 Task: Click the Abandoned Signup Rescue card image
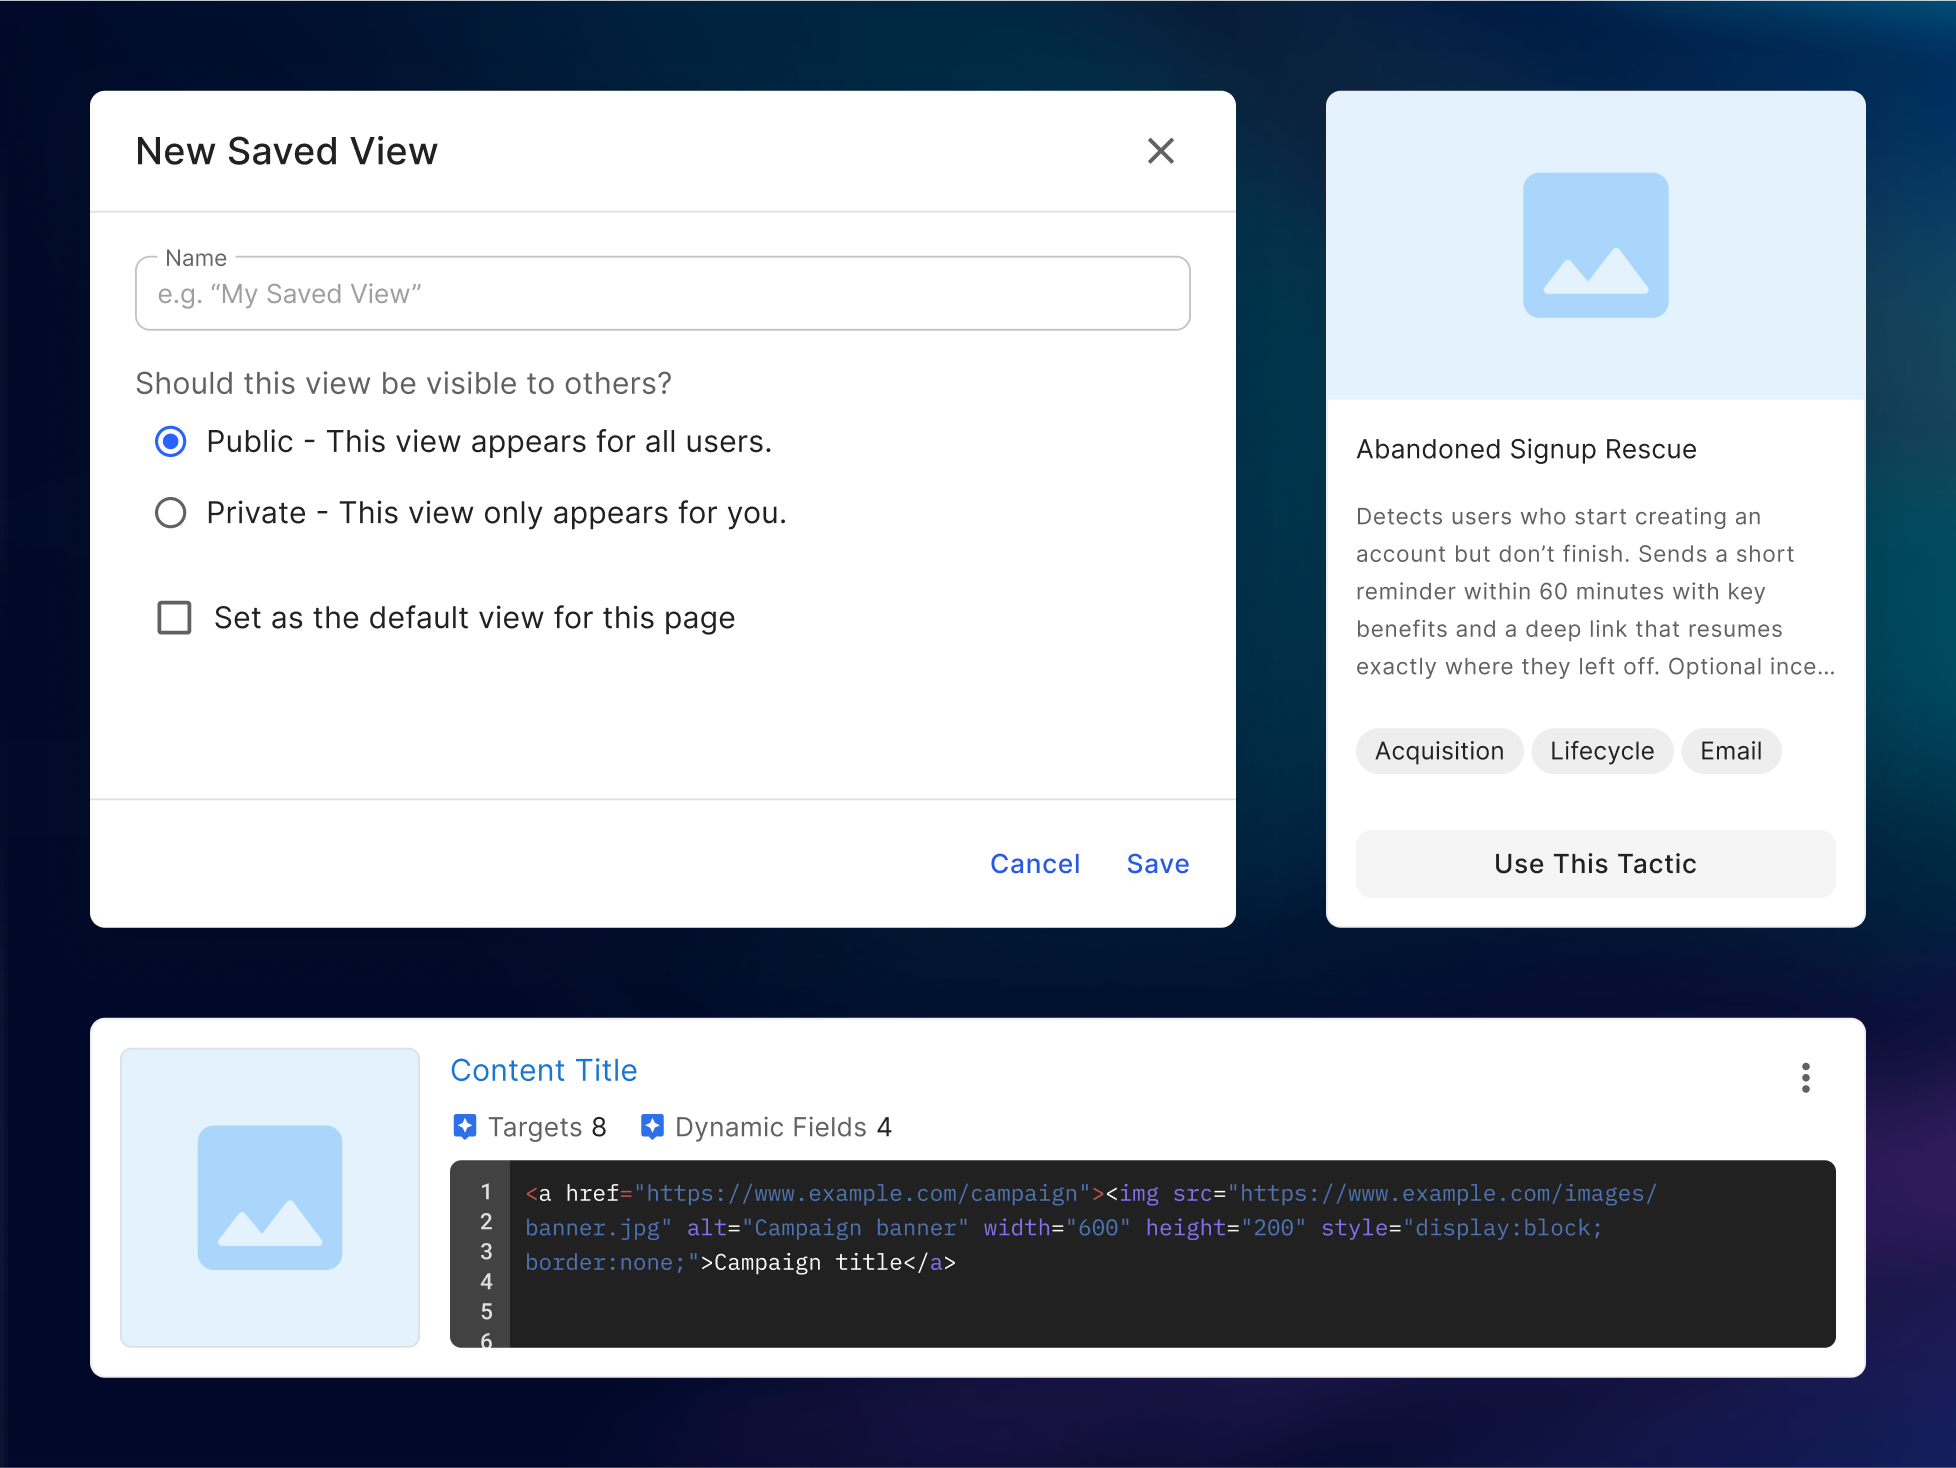(x=1595, y=245)
